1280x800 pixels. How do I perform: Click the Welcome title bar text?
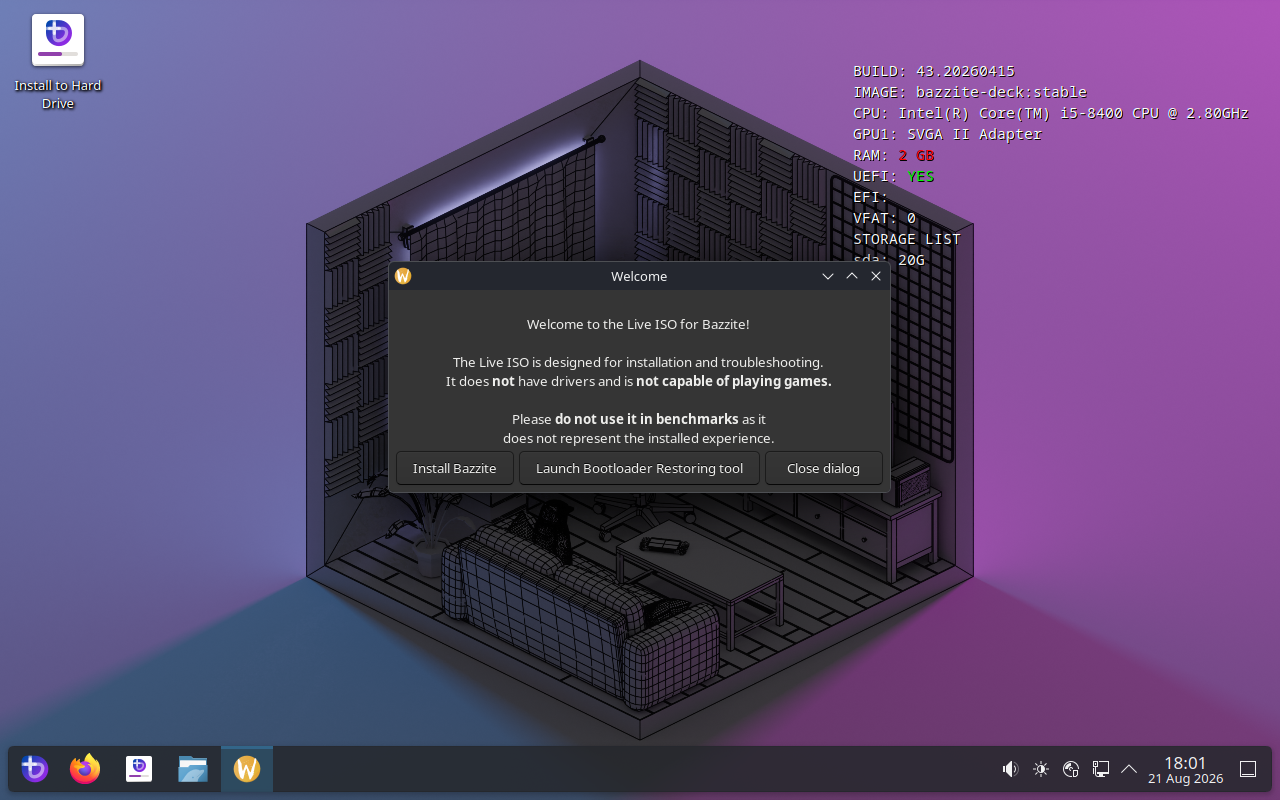point(639,276)
